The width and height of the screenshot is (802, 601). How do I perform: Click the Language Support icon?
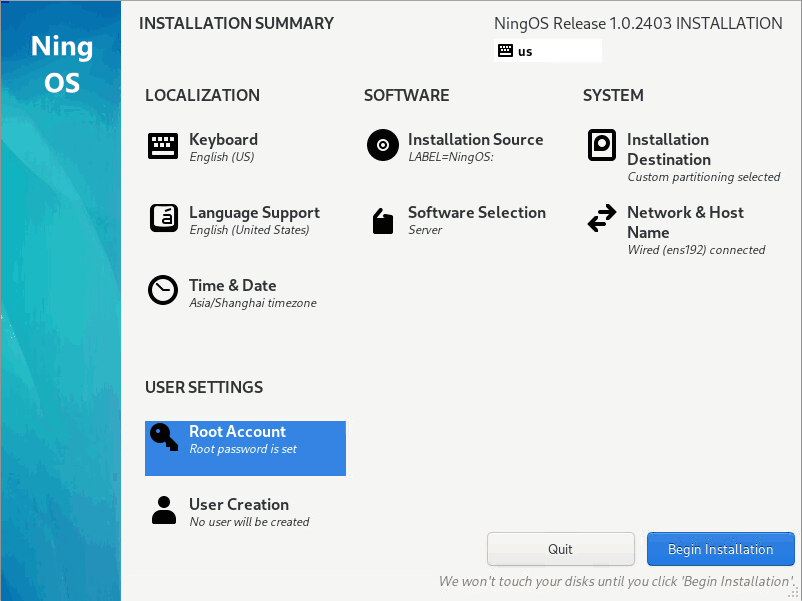[164, 218]
